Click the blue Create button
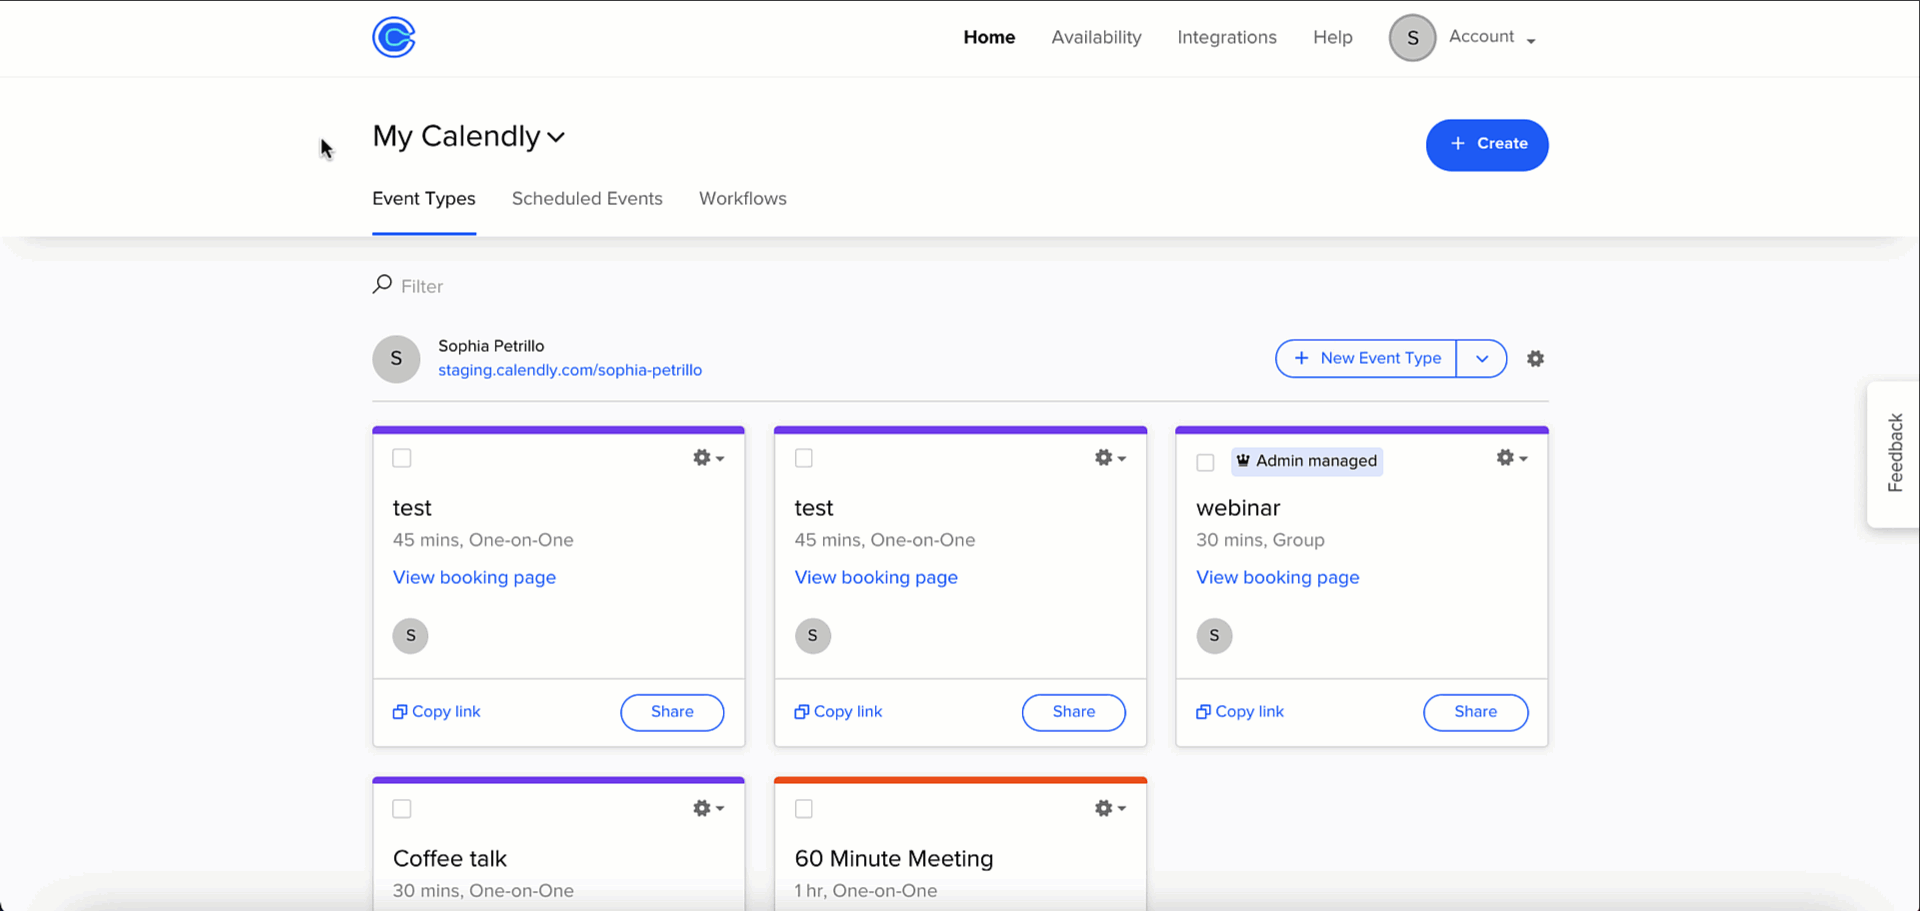 1487,145
